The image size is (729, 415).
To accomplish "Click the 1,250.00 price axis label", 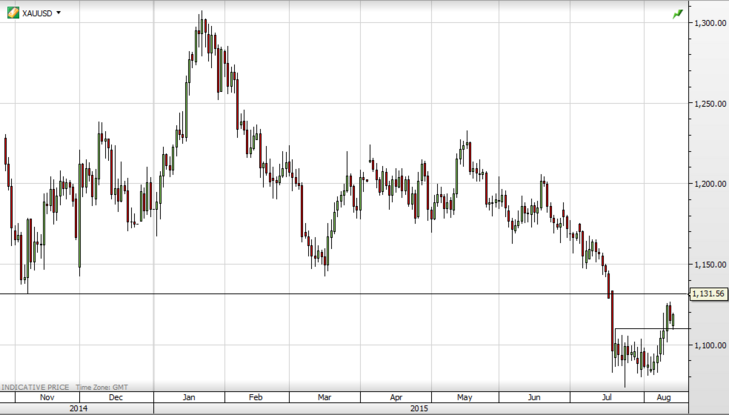I will [709, 104].
